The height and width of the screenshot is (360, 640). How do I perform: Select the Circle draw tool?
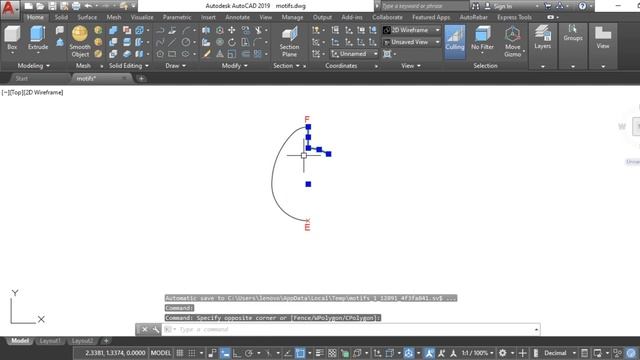click(x=186, y=42)
